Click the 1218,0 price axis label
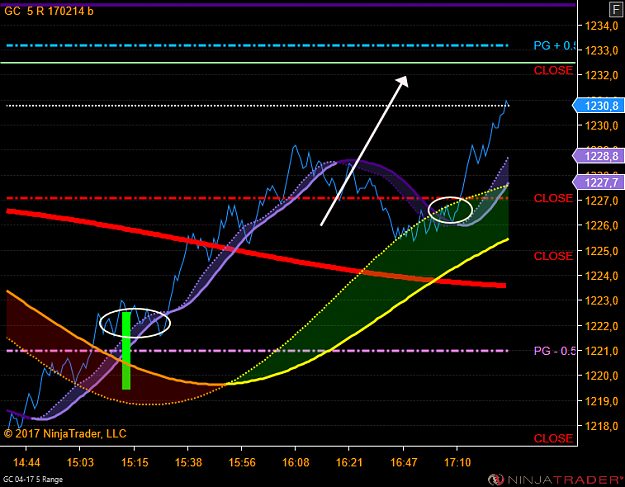Screen dimensions: 625x487 click(601, 426)
